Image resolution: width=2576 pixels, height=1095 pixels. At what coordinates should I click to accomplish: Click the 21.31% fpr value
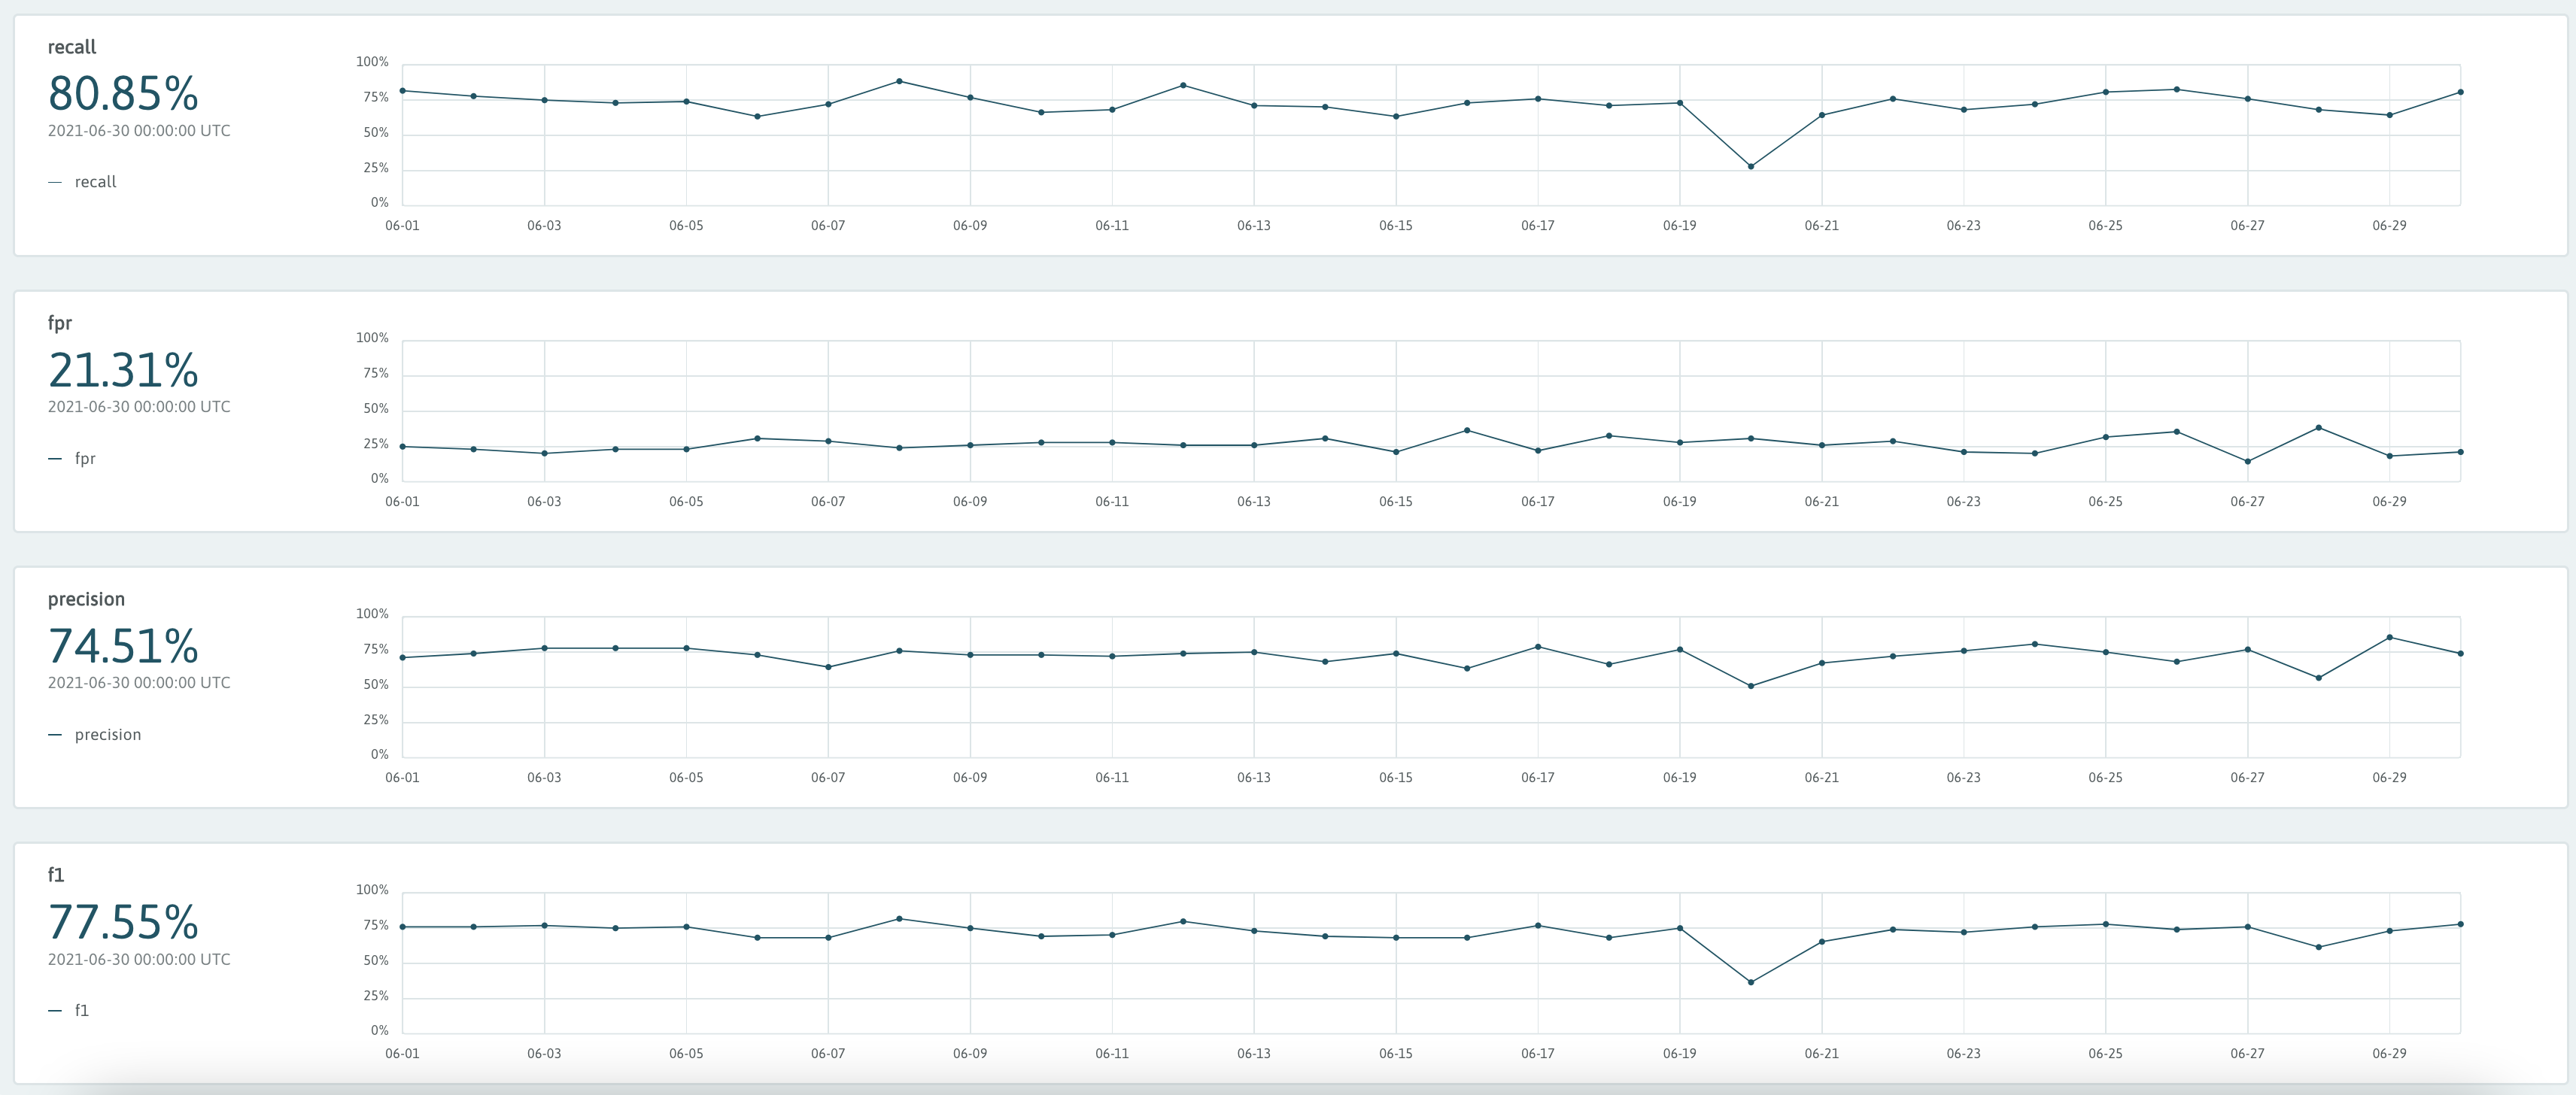pyautogui.click(x=123, y=370)
